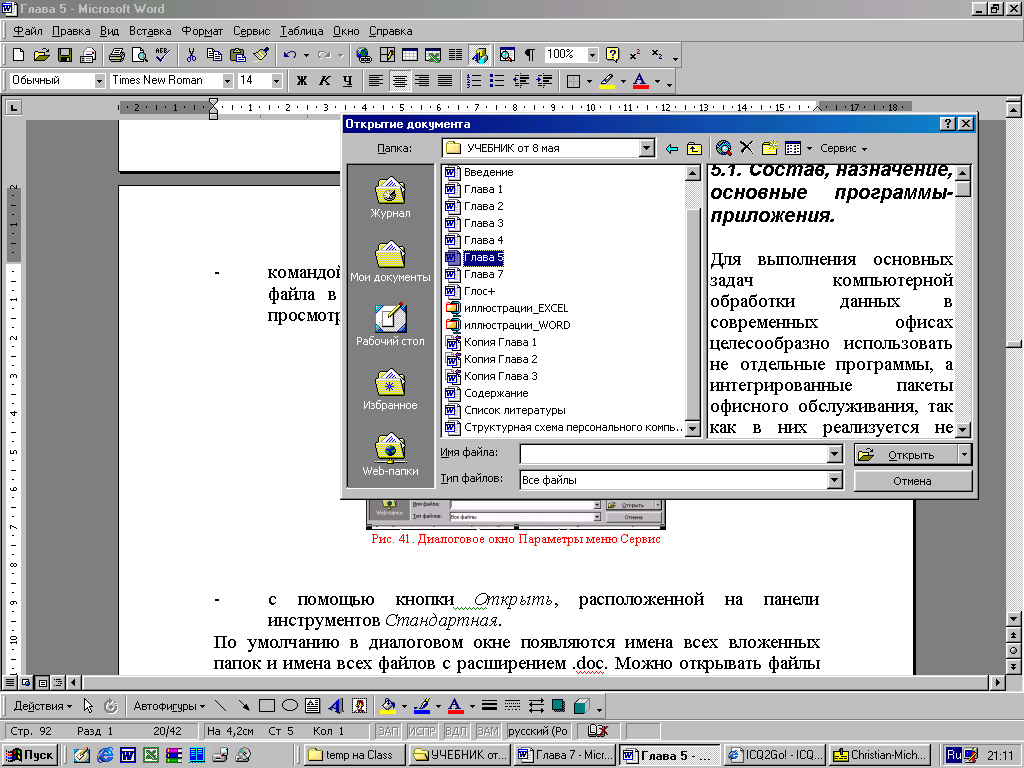Go to Журнал folder in dialog
The height and width of the screenshot is (768, 1024).
(x=390, y=197)
